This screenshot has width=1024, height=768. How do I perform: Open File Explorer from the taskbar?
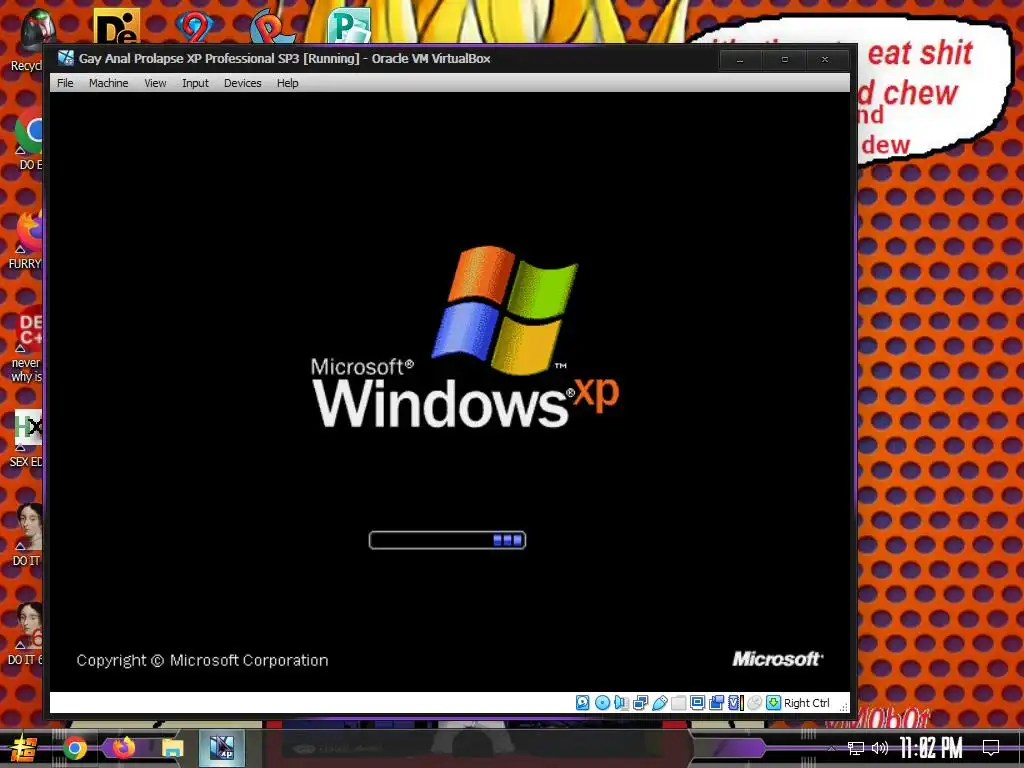pos(172,748)
